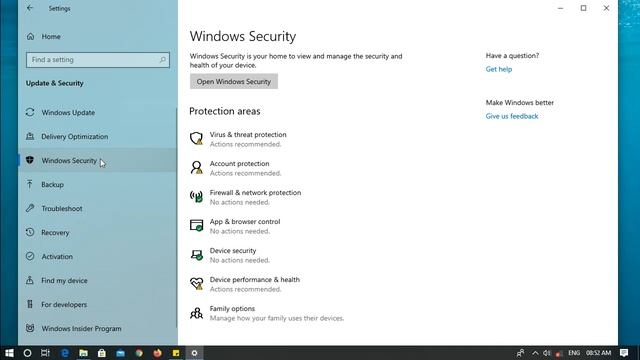This screenshot has width=640, height=360.
Task: Click the Find a setting search box
Action: tap(98, 60)
